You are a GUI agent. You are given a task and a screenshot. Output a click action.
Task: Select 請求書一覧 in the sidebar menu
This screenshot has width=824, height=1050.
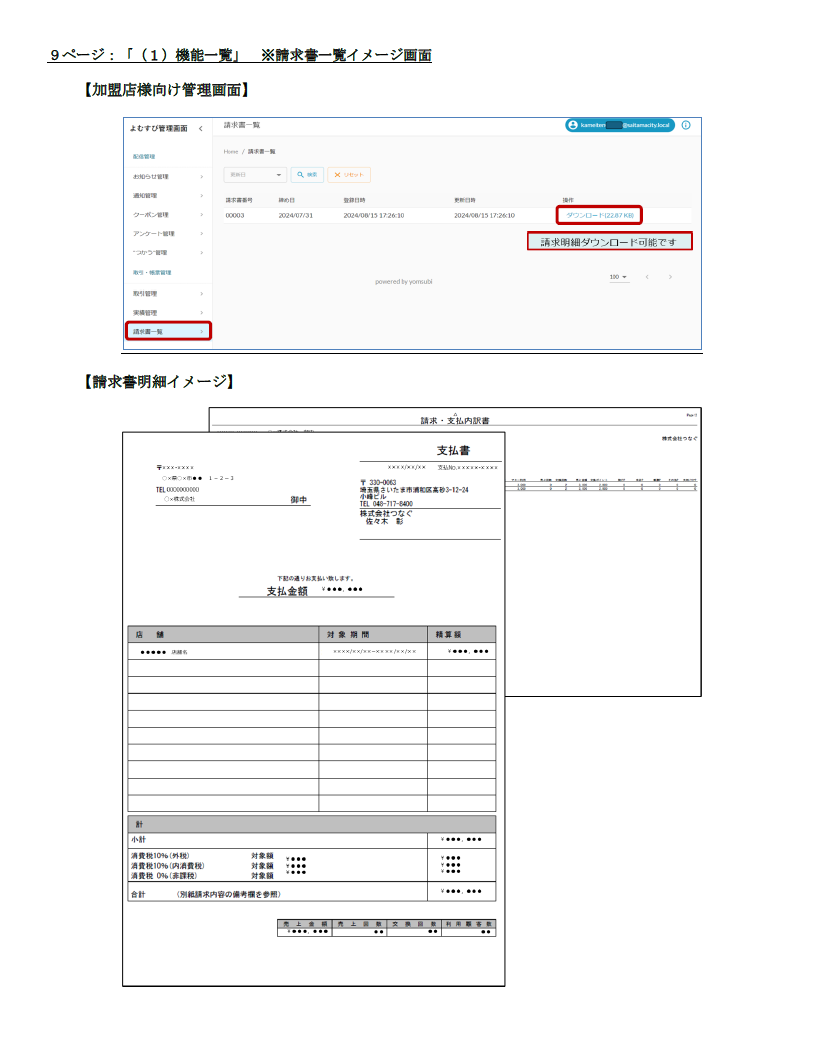(168, 331)
